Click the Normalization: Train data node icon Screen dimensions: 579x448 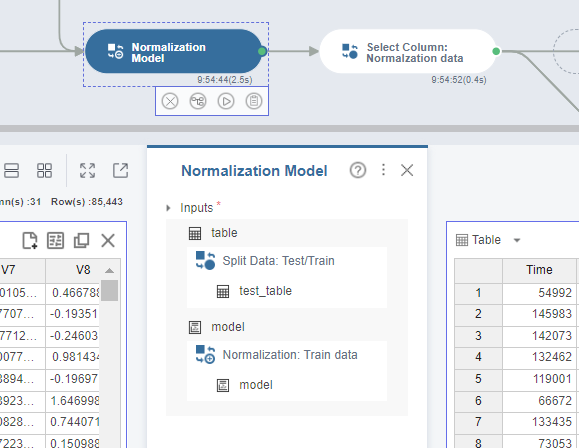[x=205, y=355]
